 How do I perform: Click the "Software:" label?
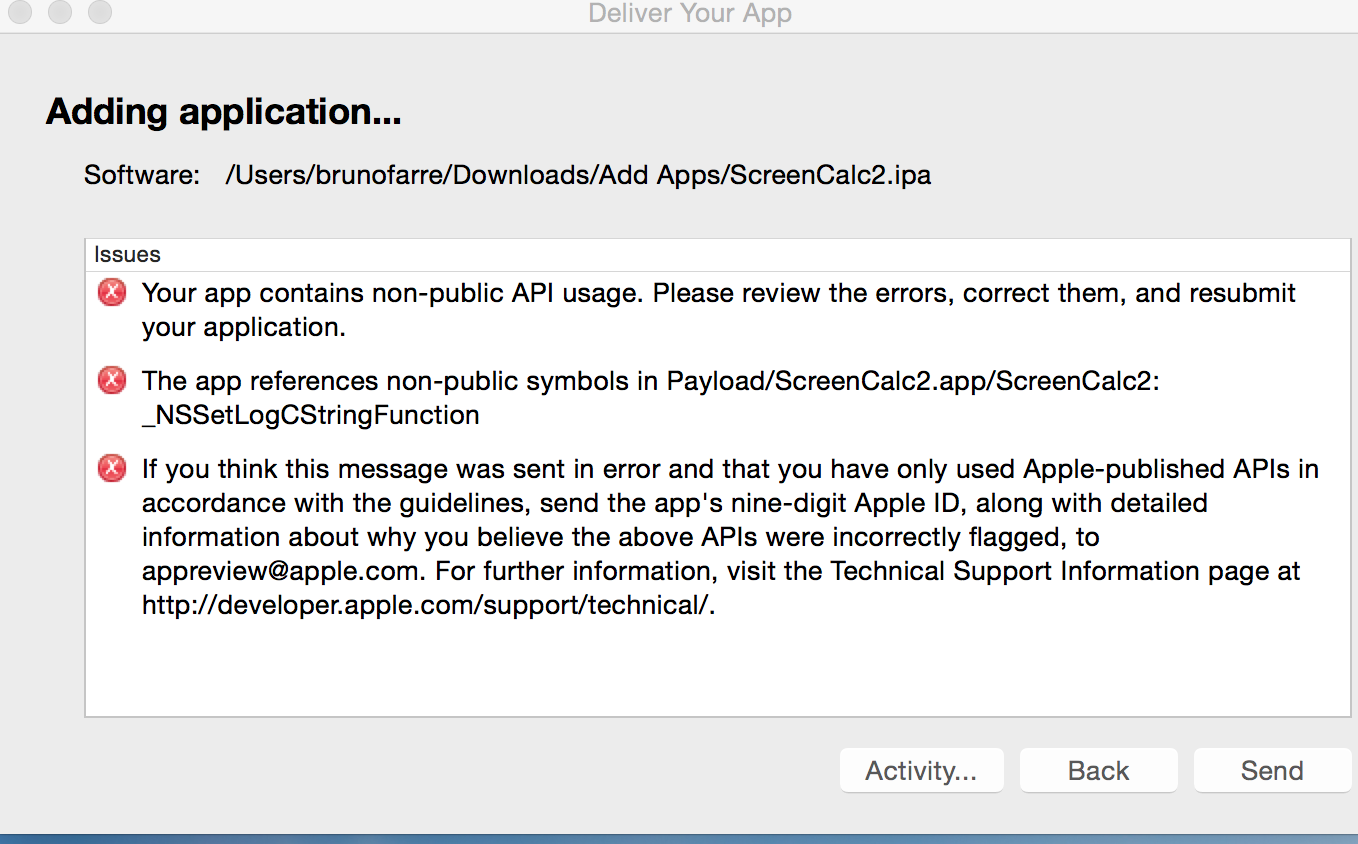[x=142, y=175]
